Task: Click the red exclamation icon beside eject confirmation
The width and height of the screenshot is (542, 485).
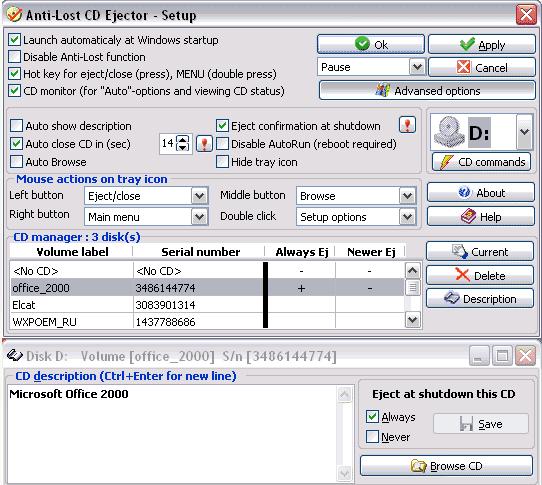Action: pyautogui.click(x=407, y=125)
